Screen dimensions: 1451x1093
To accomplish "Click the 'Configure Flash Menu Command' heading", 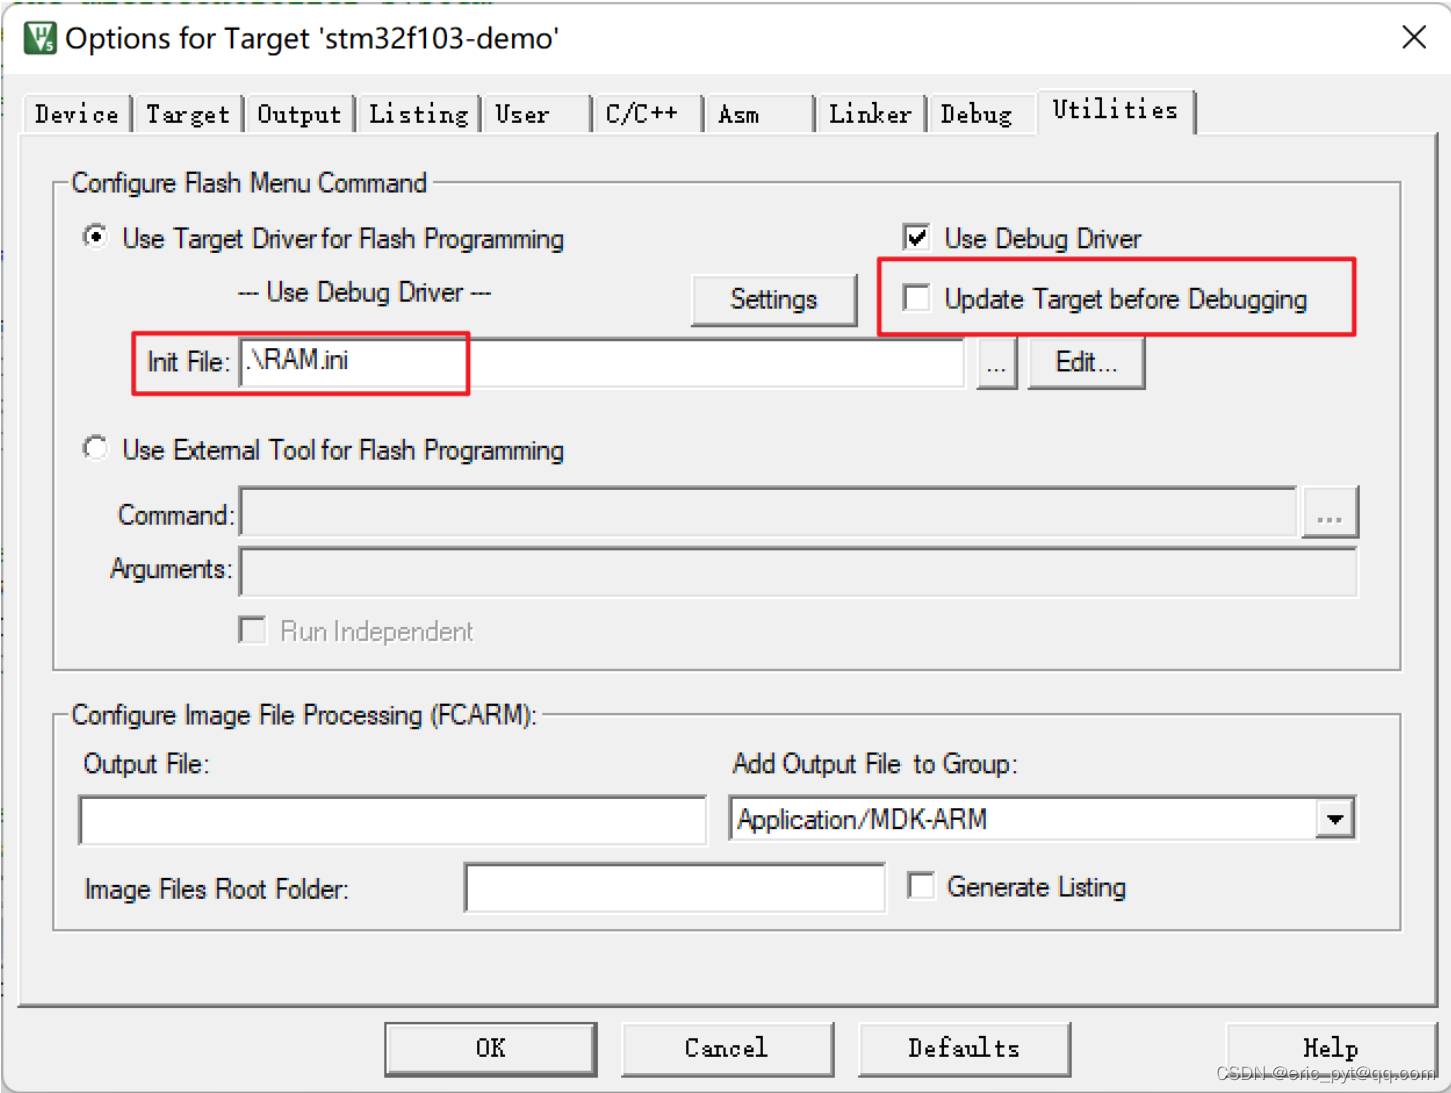I will (249, 183).
